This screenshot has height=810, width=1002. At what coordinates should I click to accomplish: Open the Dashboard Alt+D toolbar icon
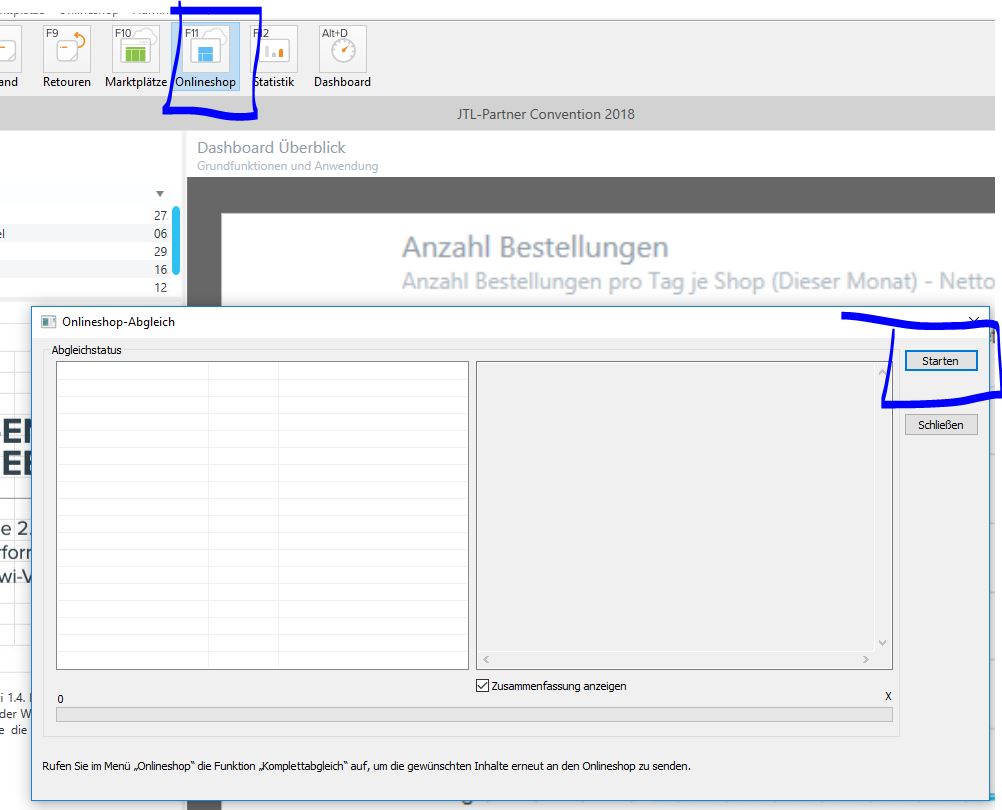tap(343, 57)
